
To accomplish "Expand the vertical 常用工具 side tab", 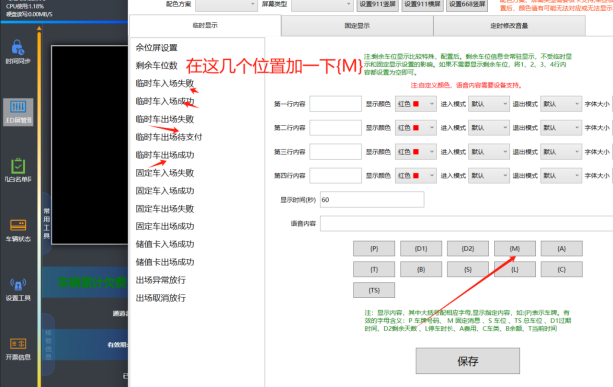I will pyautogui.click(x=47, y=223).
